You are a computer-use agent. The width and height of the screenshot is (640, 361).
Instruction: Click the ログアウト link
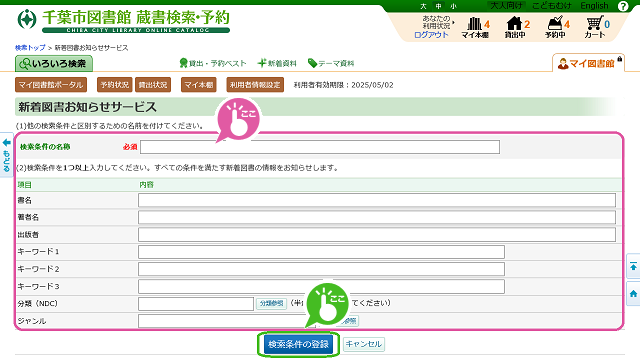coord(431,35)
